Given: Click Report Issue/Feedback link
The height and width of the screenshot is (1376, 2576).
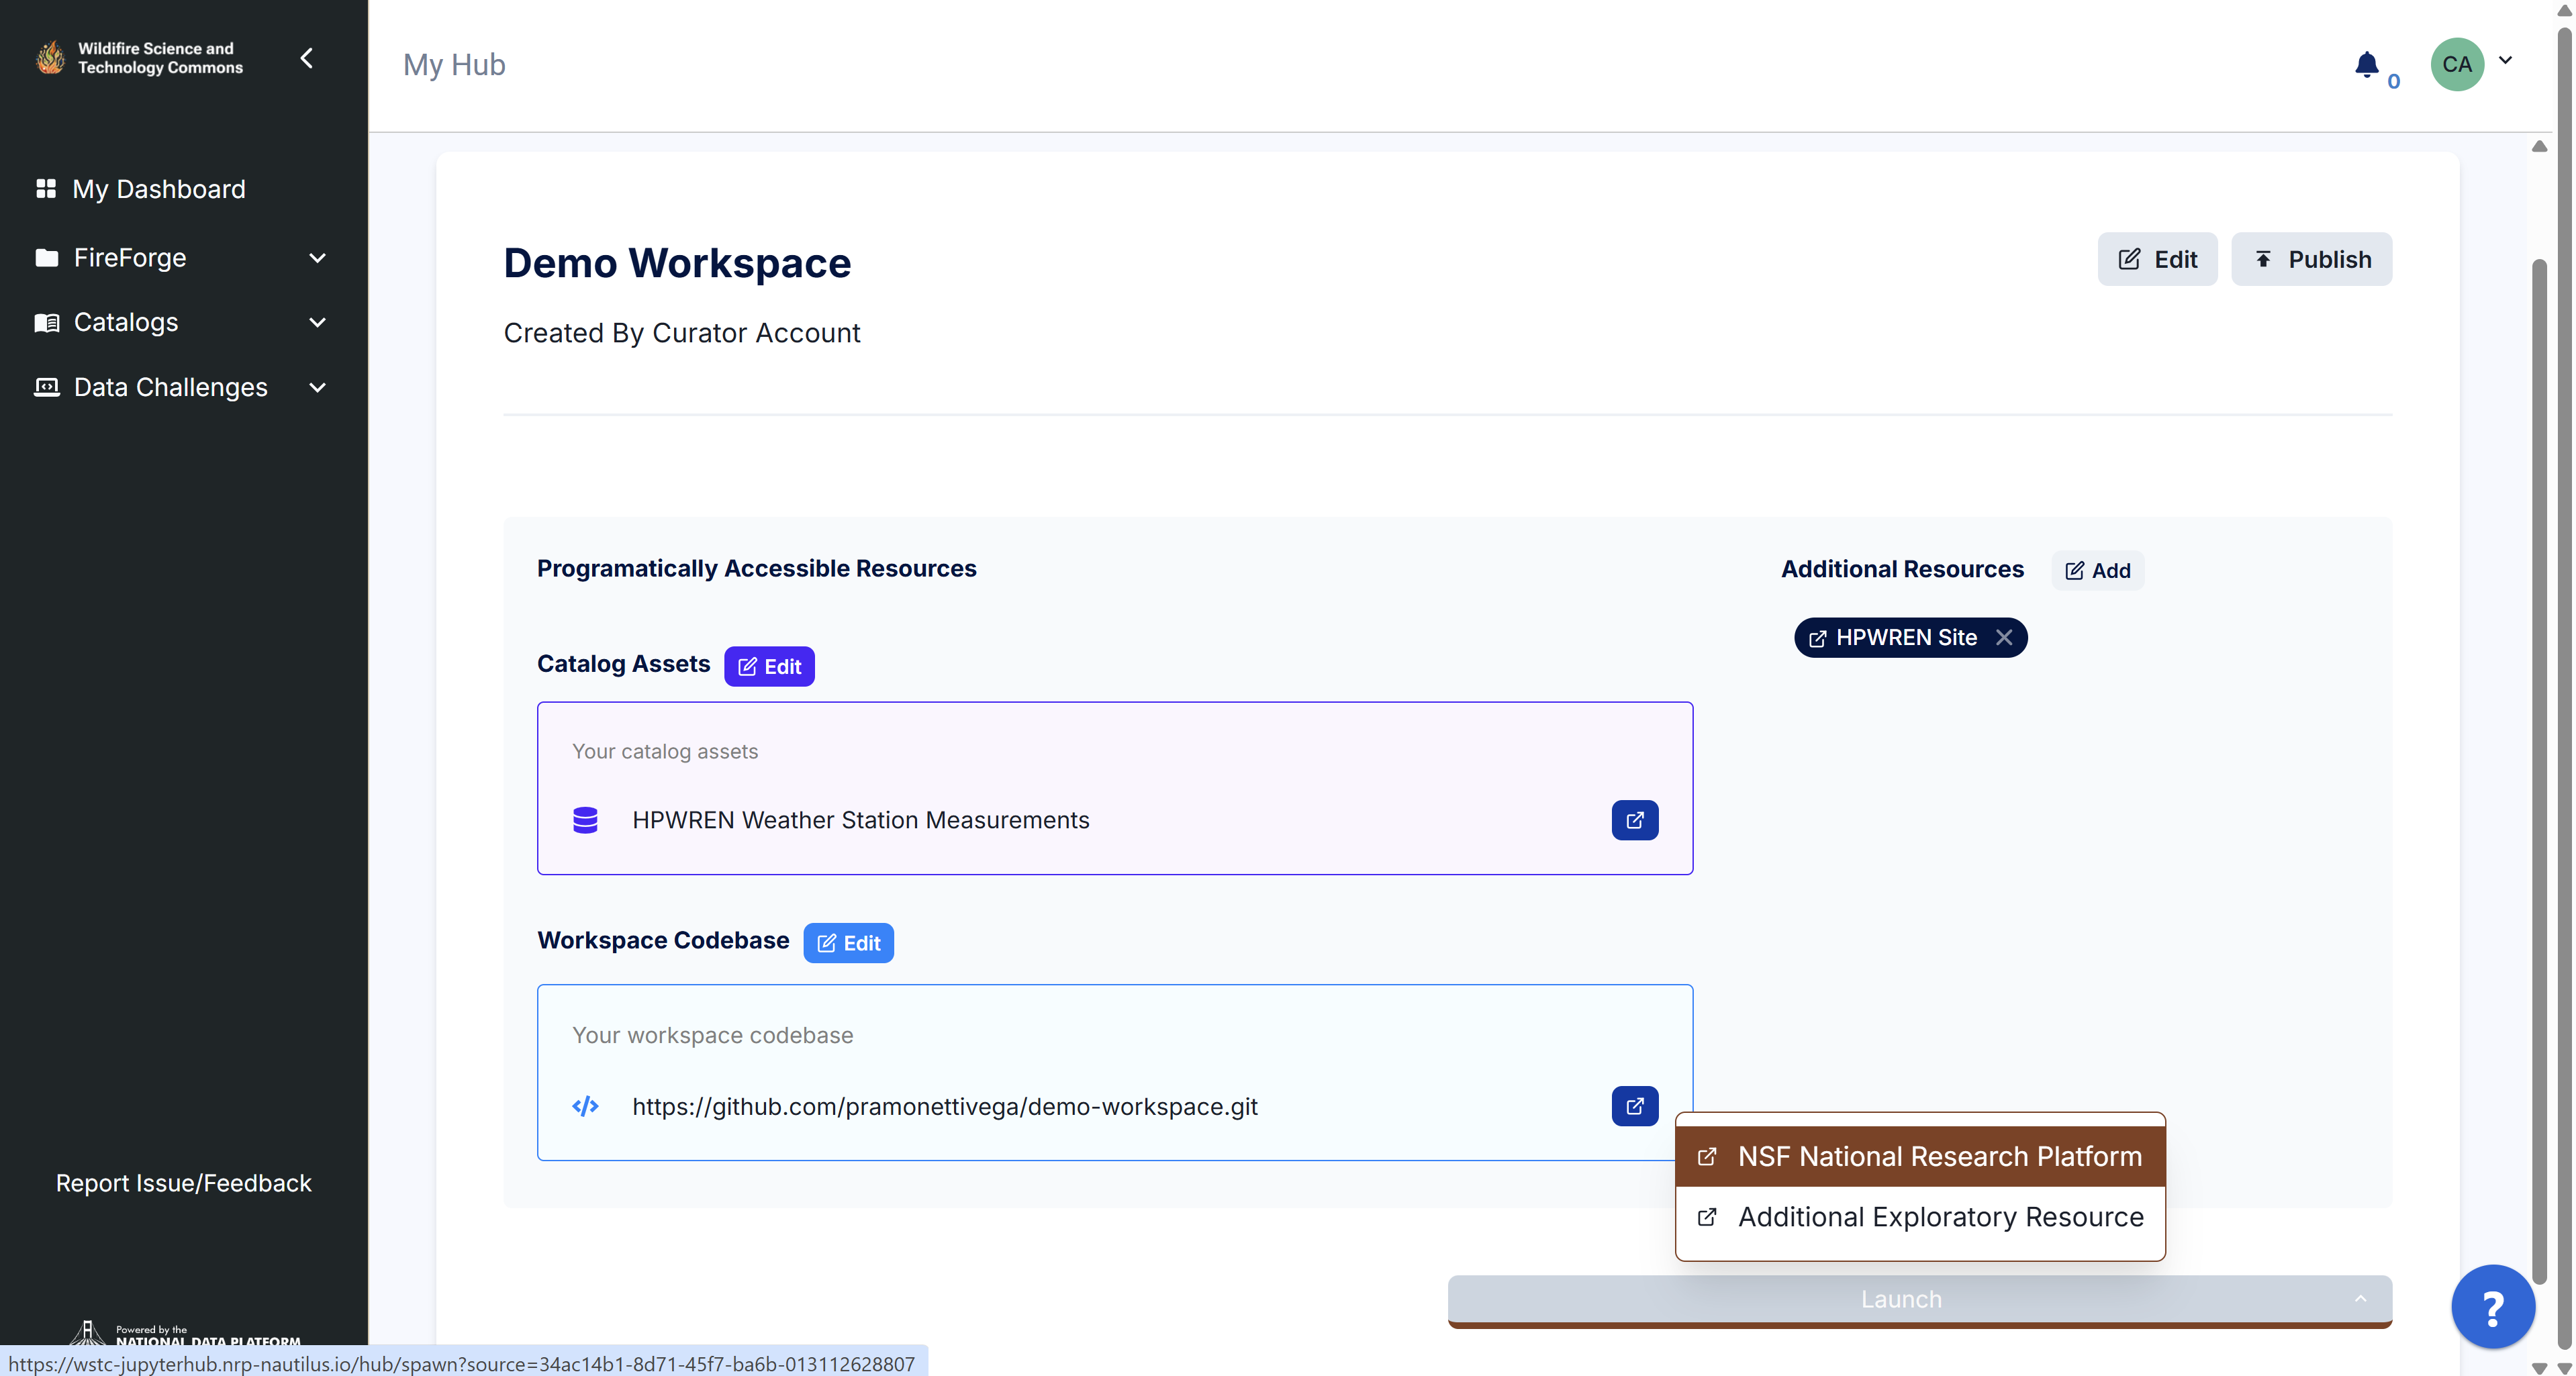Looking at the screenshot, I should coord(184,1183).
